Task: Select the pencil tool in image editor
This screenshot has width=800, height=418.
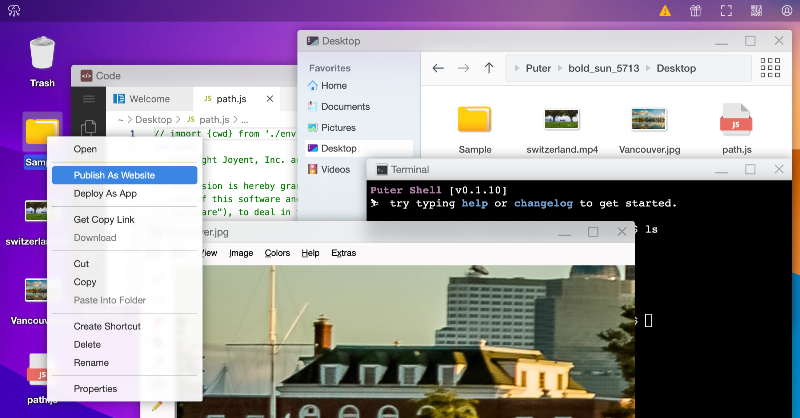Action: [157, 406]
